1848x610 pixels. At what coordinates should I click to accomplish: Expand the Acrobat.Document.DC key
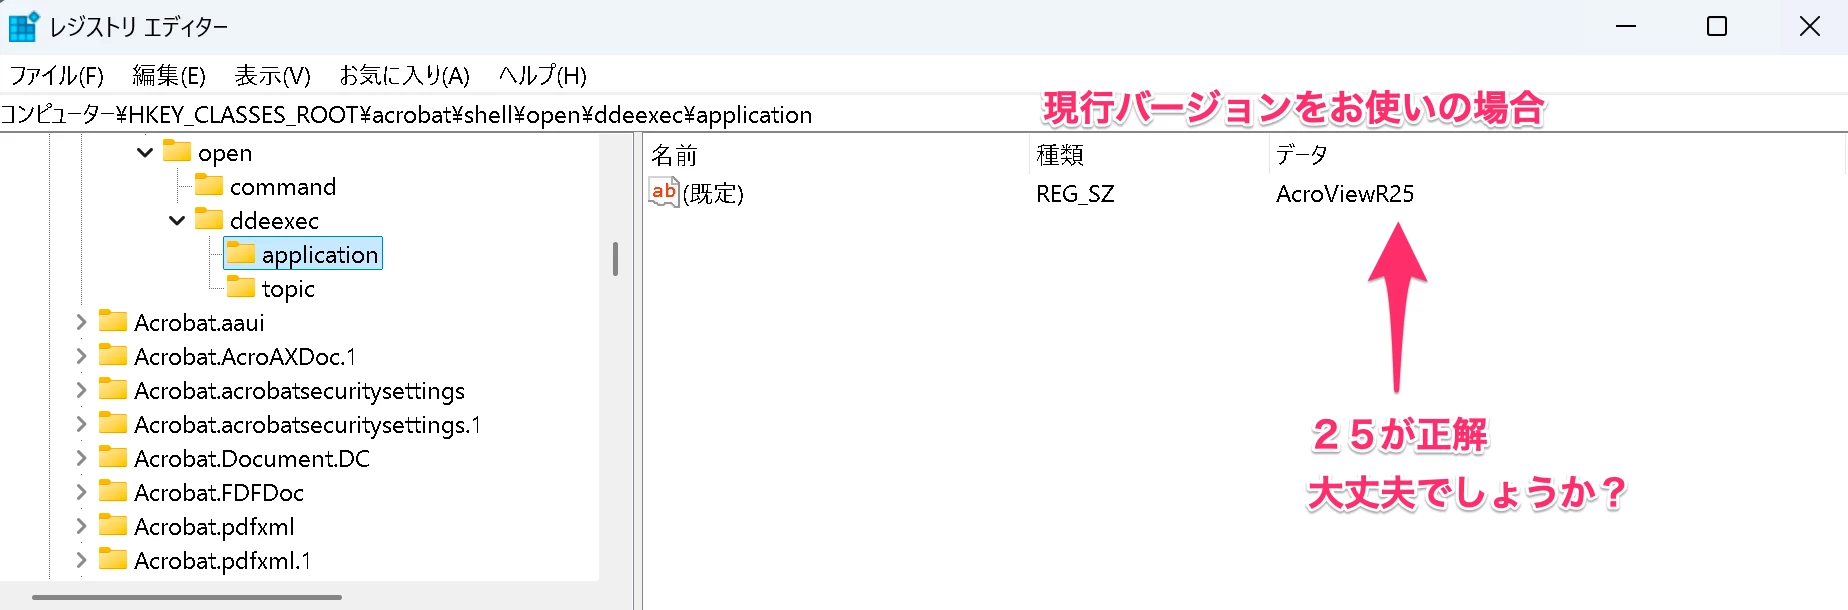(81, 458)
